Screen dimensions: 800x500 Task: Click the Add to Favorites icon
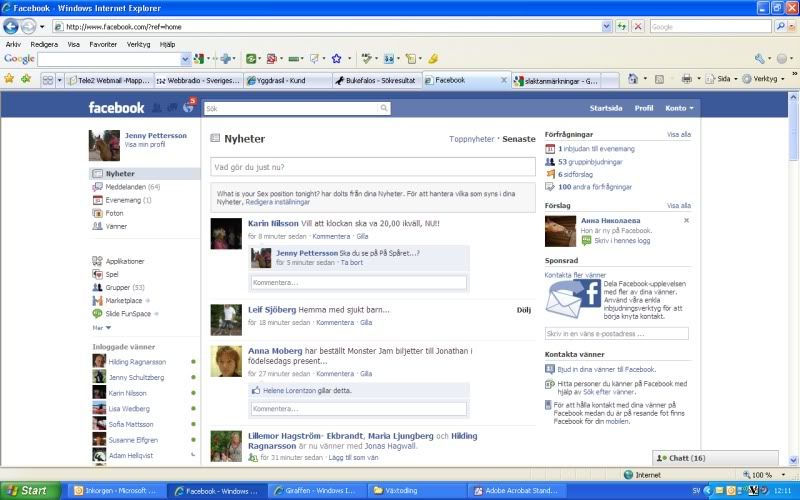pyautogui.click(x=26, y=79)
